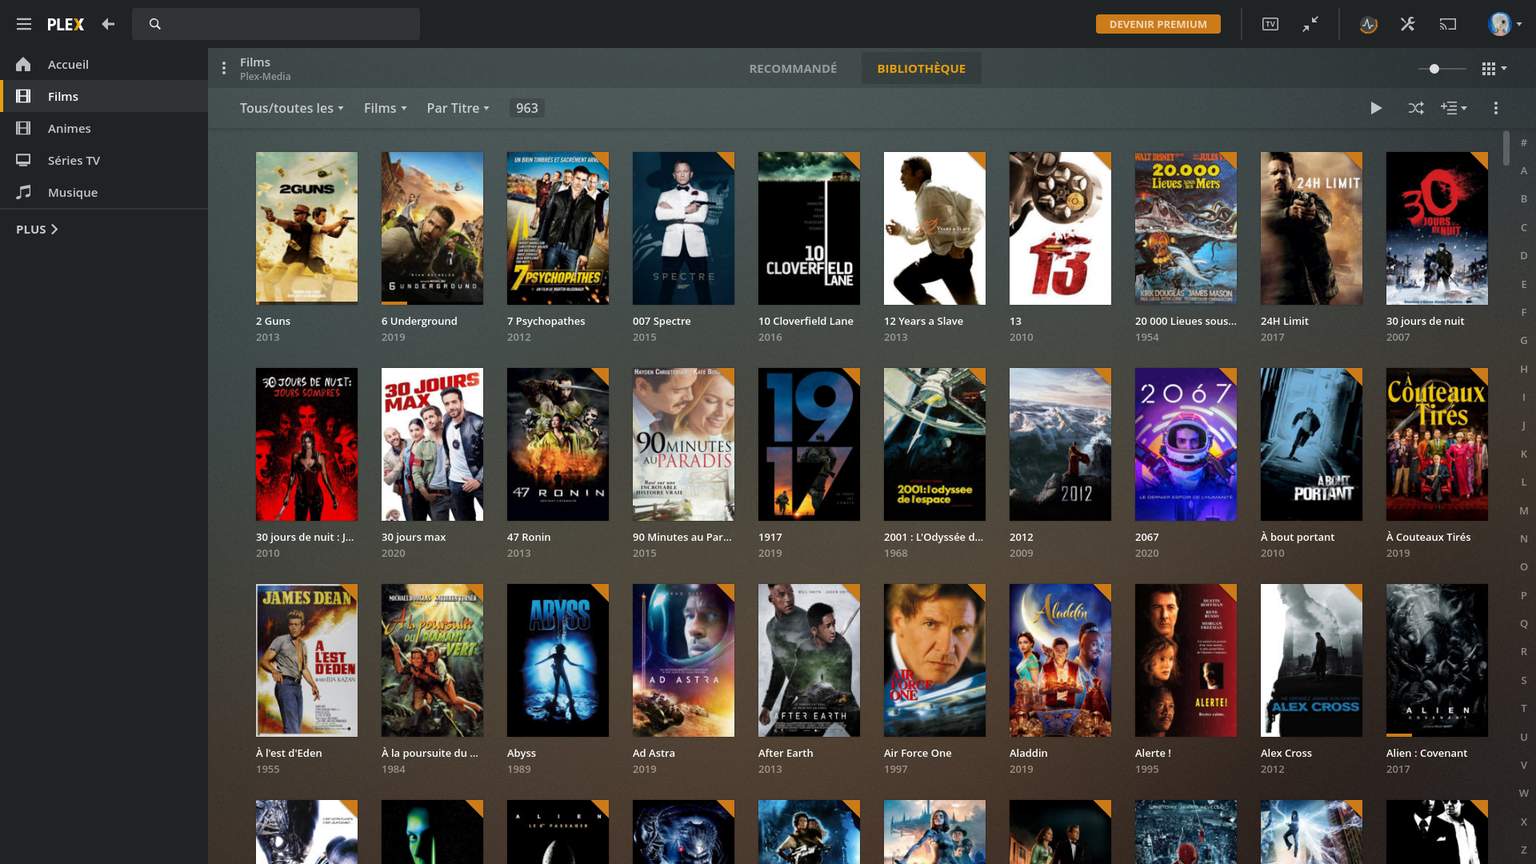Click the À Couteaux Tirés title
Image resolution: width=1536 pixels, height=864 pixels.
(1428, 537)
